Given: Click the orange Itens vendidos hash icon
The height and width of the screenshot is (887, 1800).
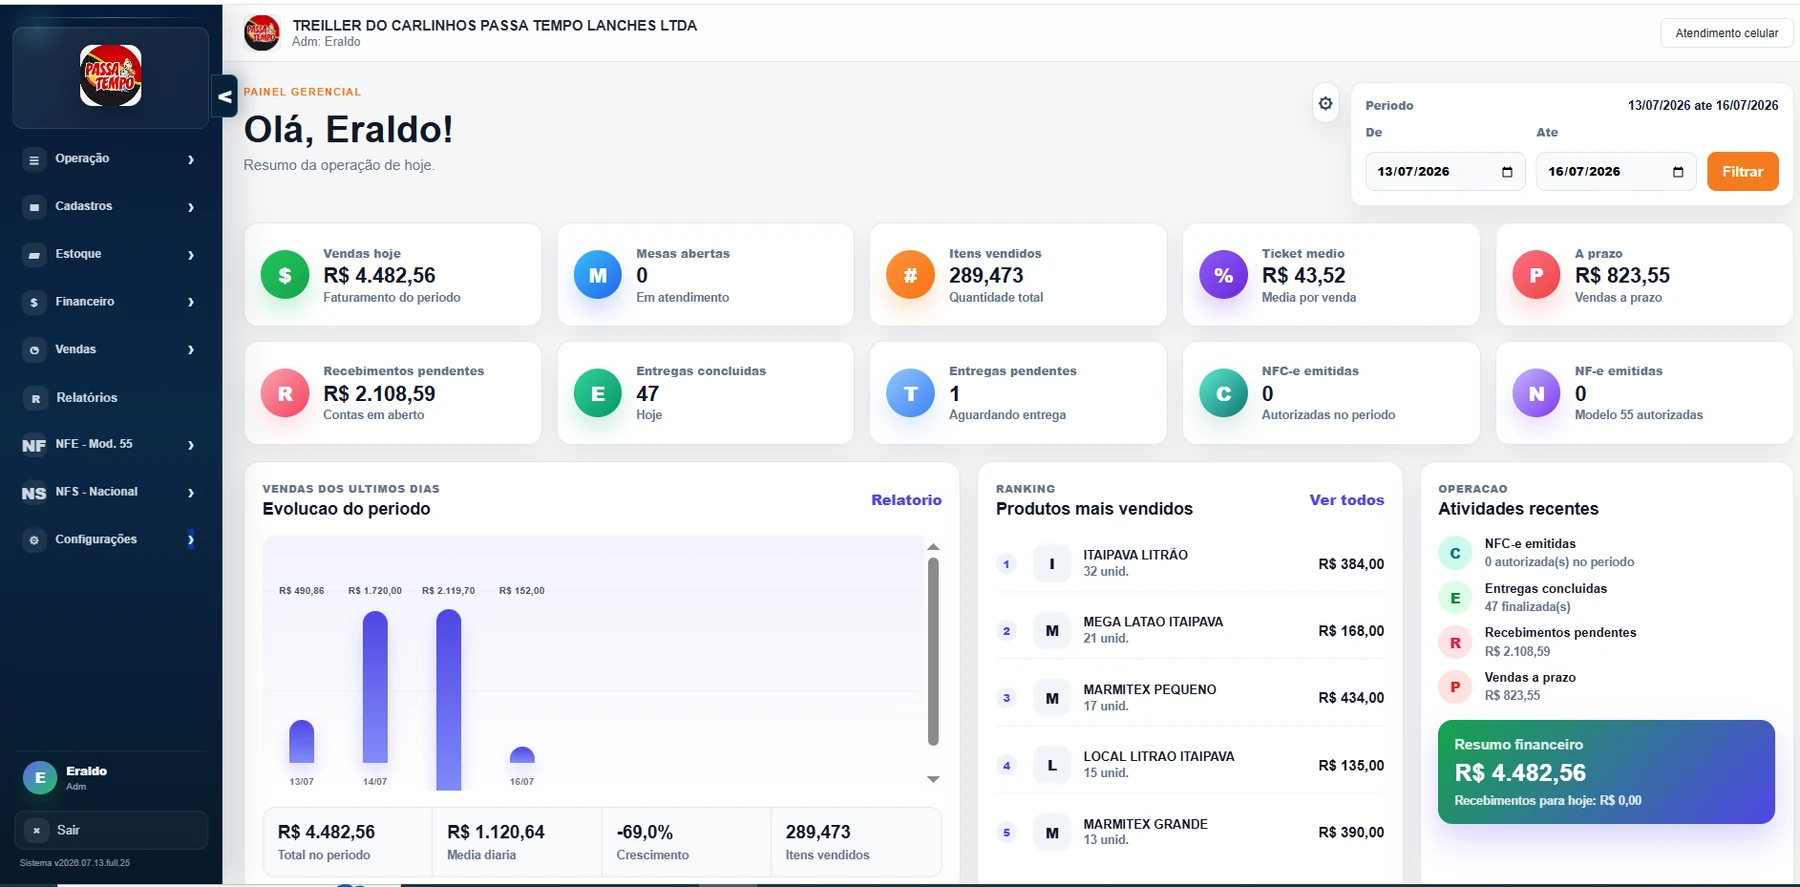Looking at the screenshot, I should (x=911, y=275).
